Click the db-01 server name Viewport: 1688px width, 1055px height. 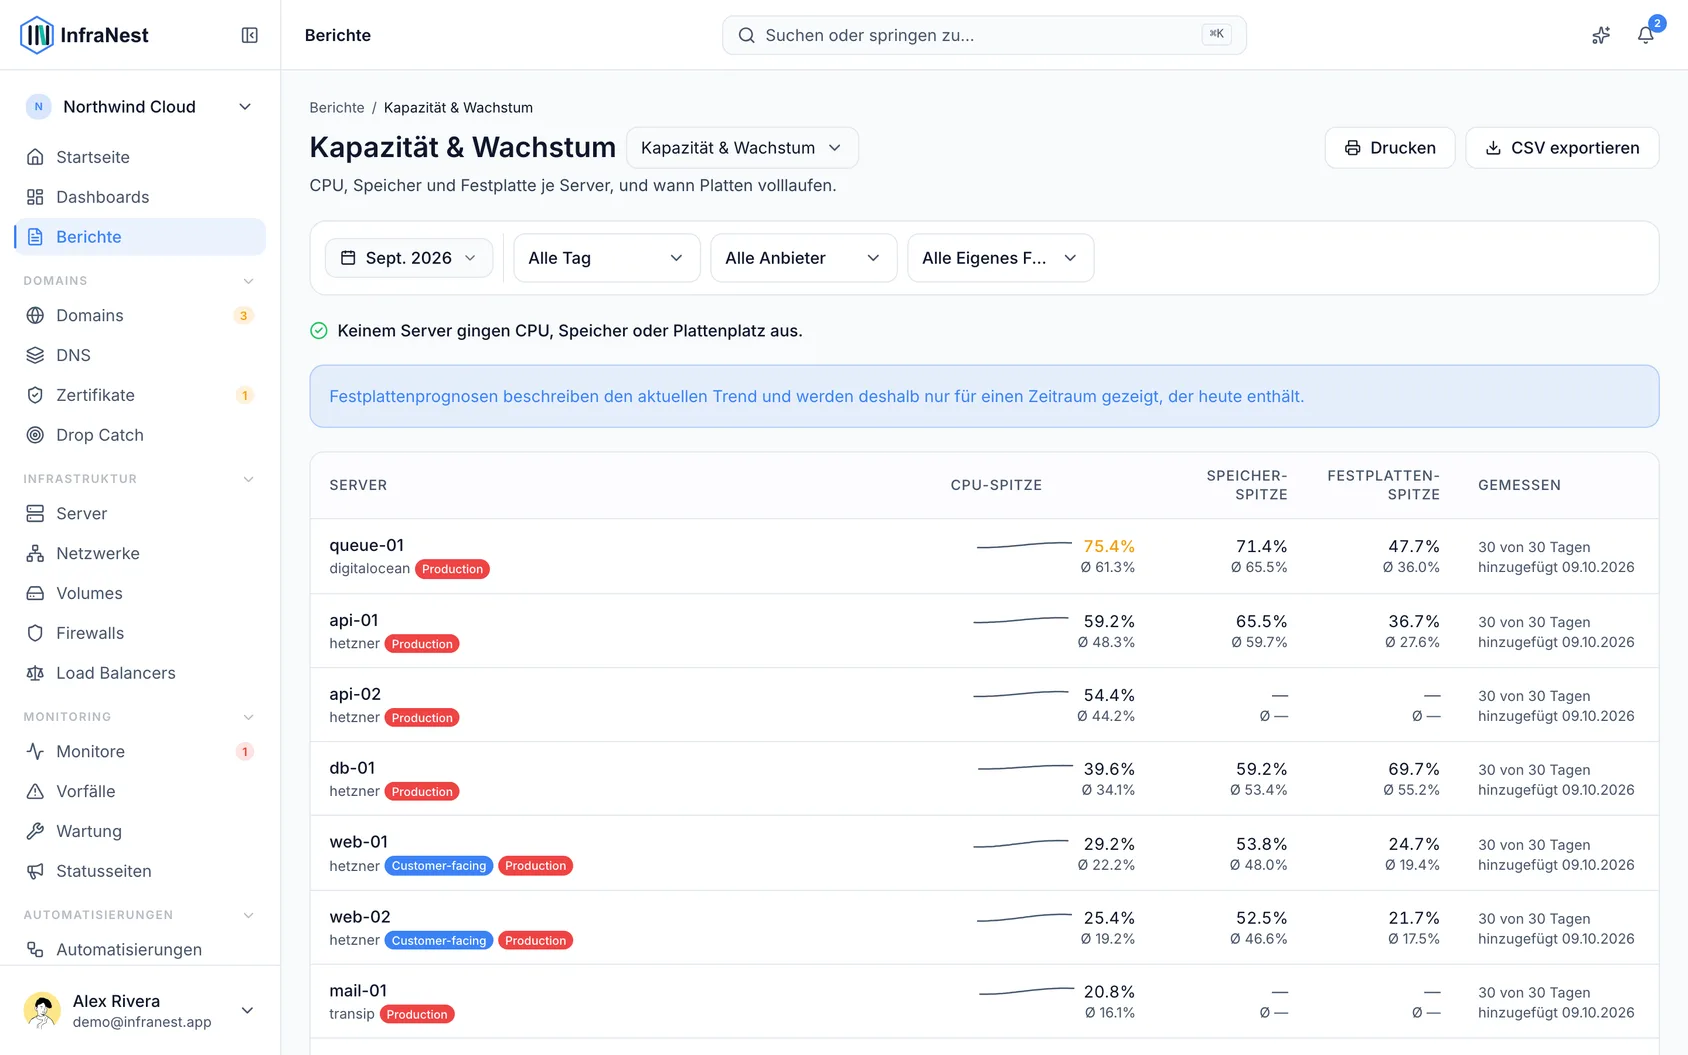[352, 768]
